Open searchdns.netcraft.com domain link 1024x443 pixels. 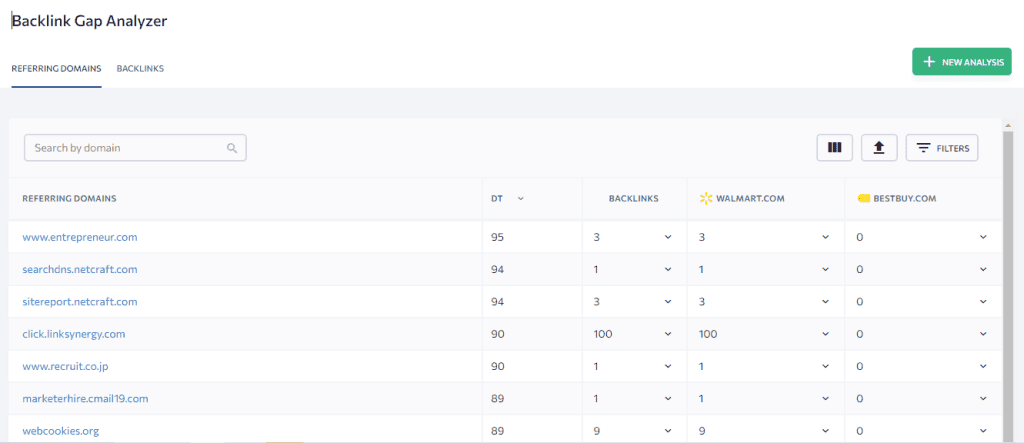[80, 269]
